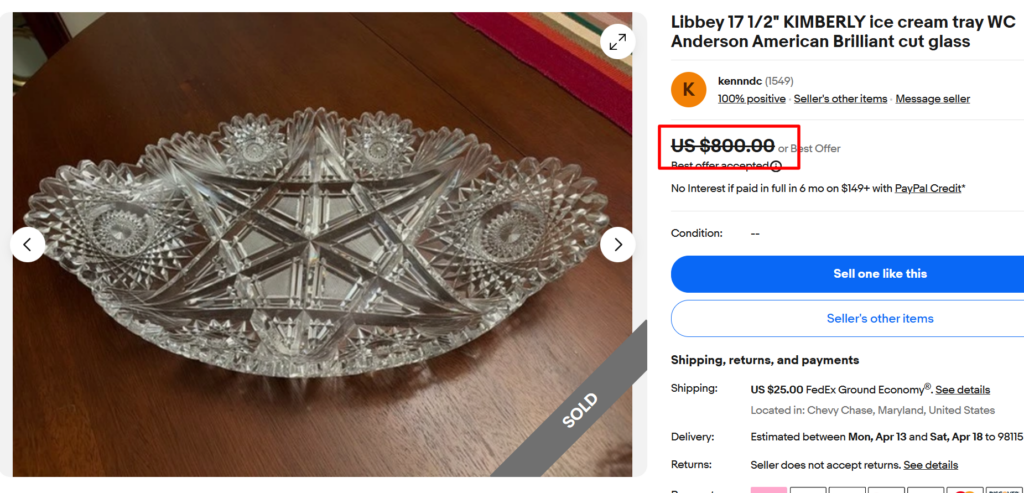See details for FedEx shipping
Viewport: 1024px width, 493px height.
962,389
